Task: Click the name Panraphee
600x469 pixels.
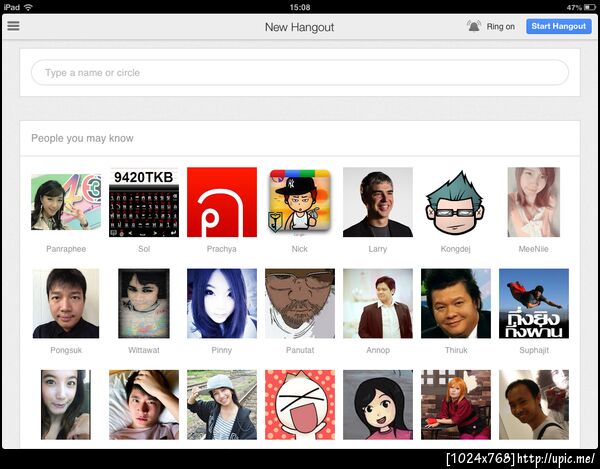Action: pos(66,249)
